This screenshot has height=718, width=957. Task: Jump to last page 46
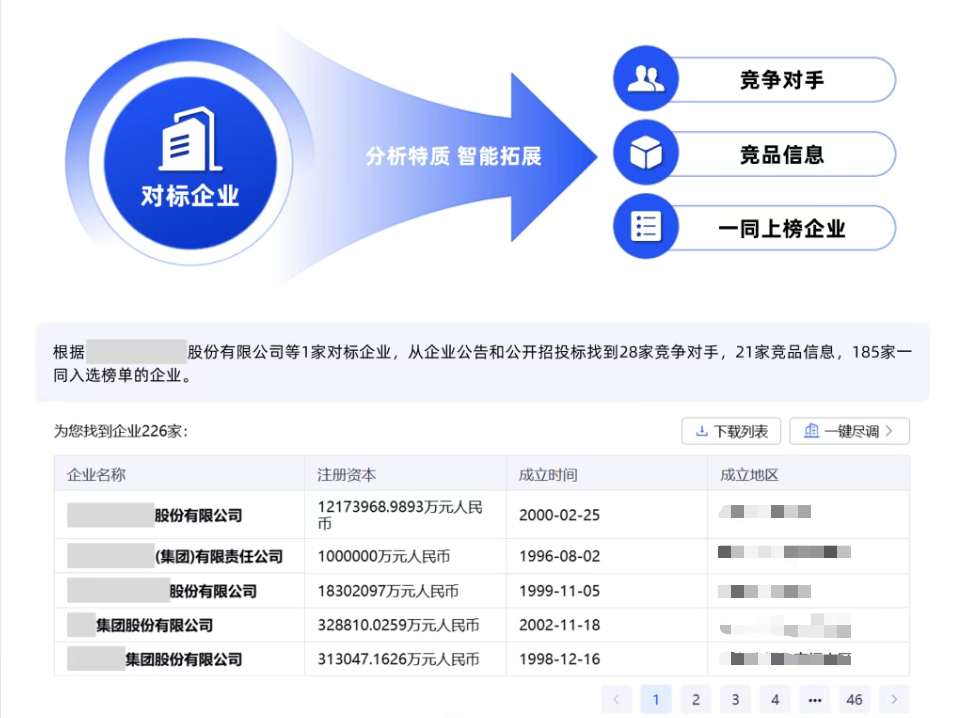[x=854, y=699]
